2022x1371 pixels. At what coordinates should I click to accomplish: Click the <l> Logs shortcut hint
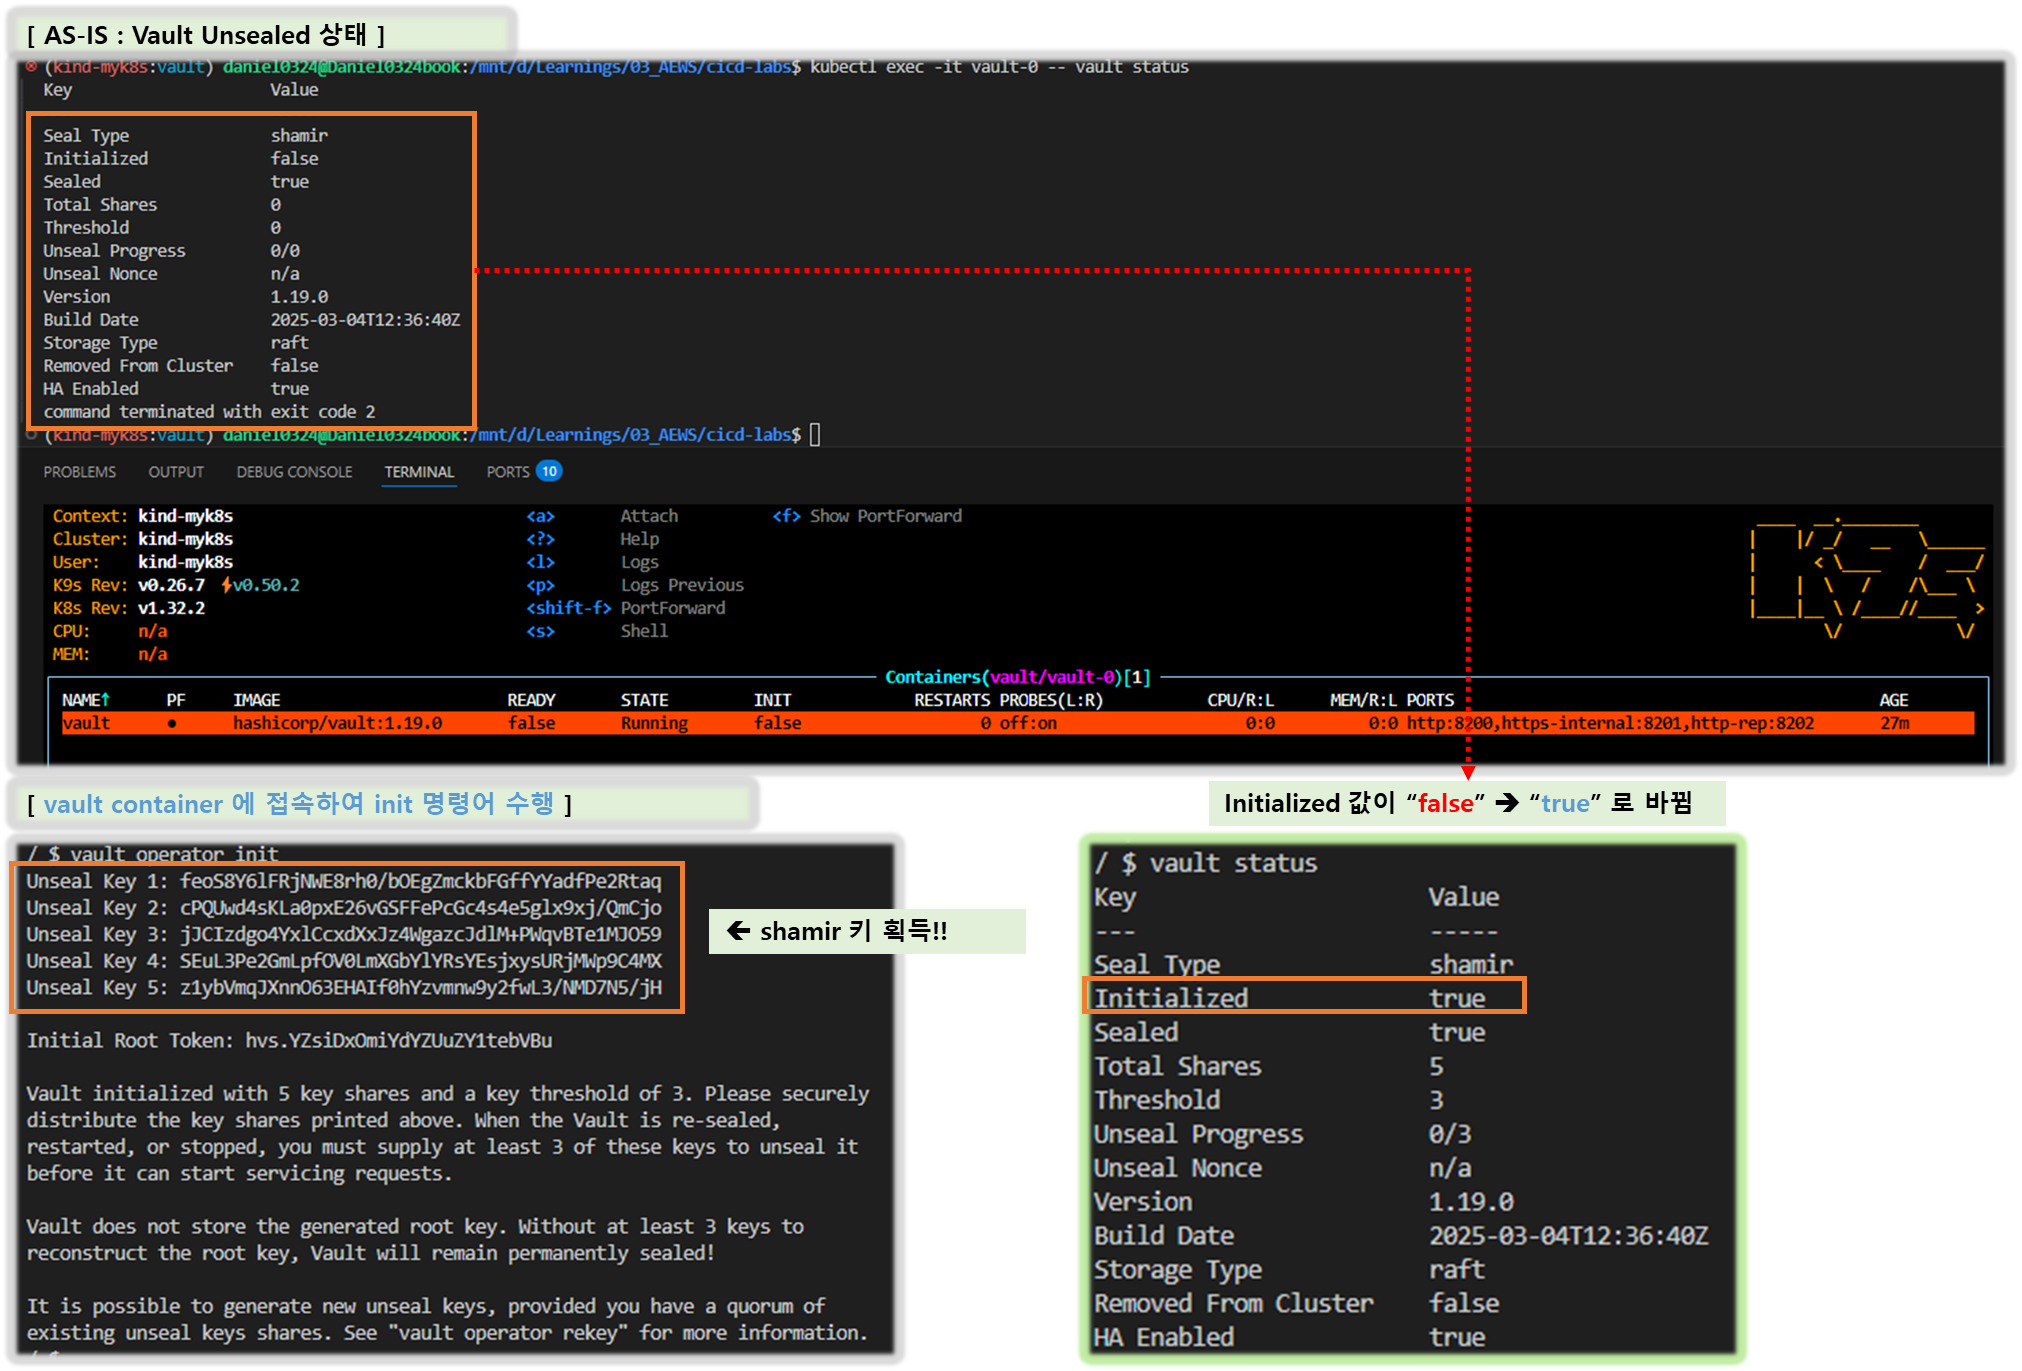pyautogui.click(x=592, y=562)
